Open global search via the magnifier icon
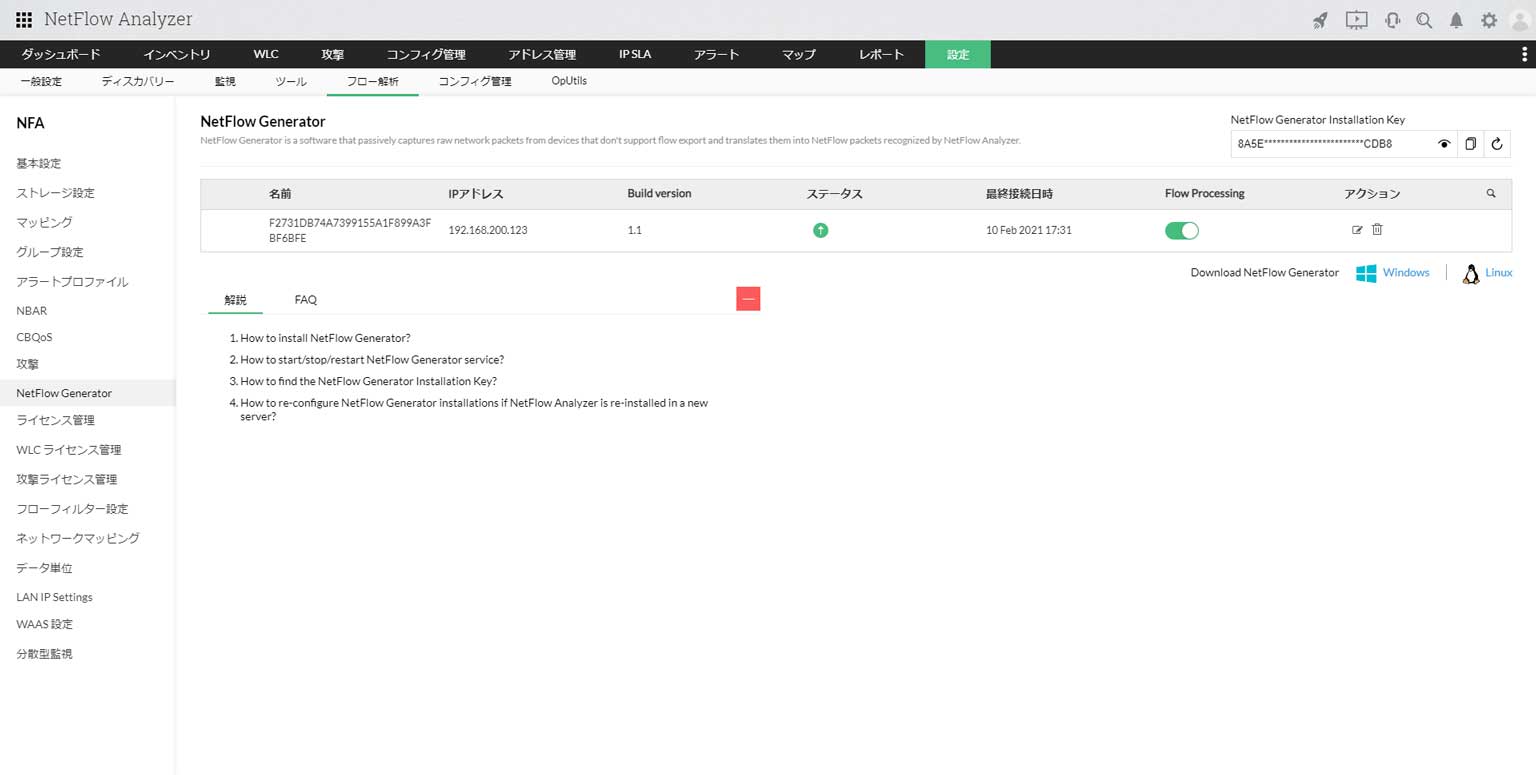The image size is (1536, 775). (x=1424, y=19)
